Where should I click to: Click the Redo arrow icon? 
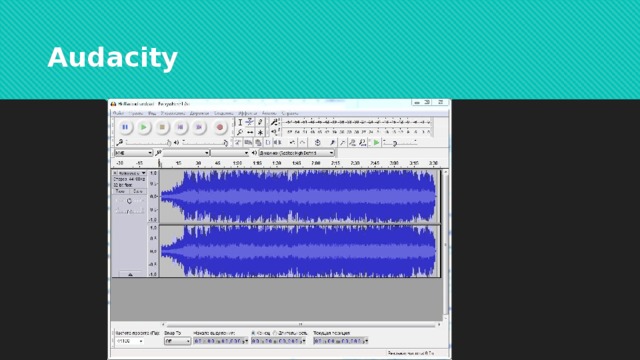pyautogui.click(x=302, y=142)
